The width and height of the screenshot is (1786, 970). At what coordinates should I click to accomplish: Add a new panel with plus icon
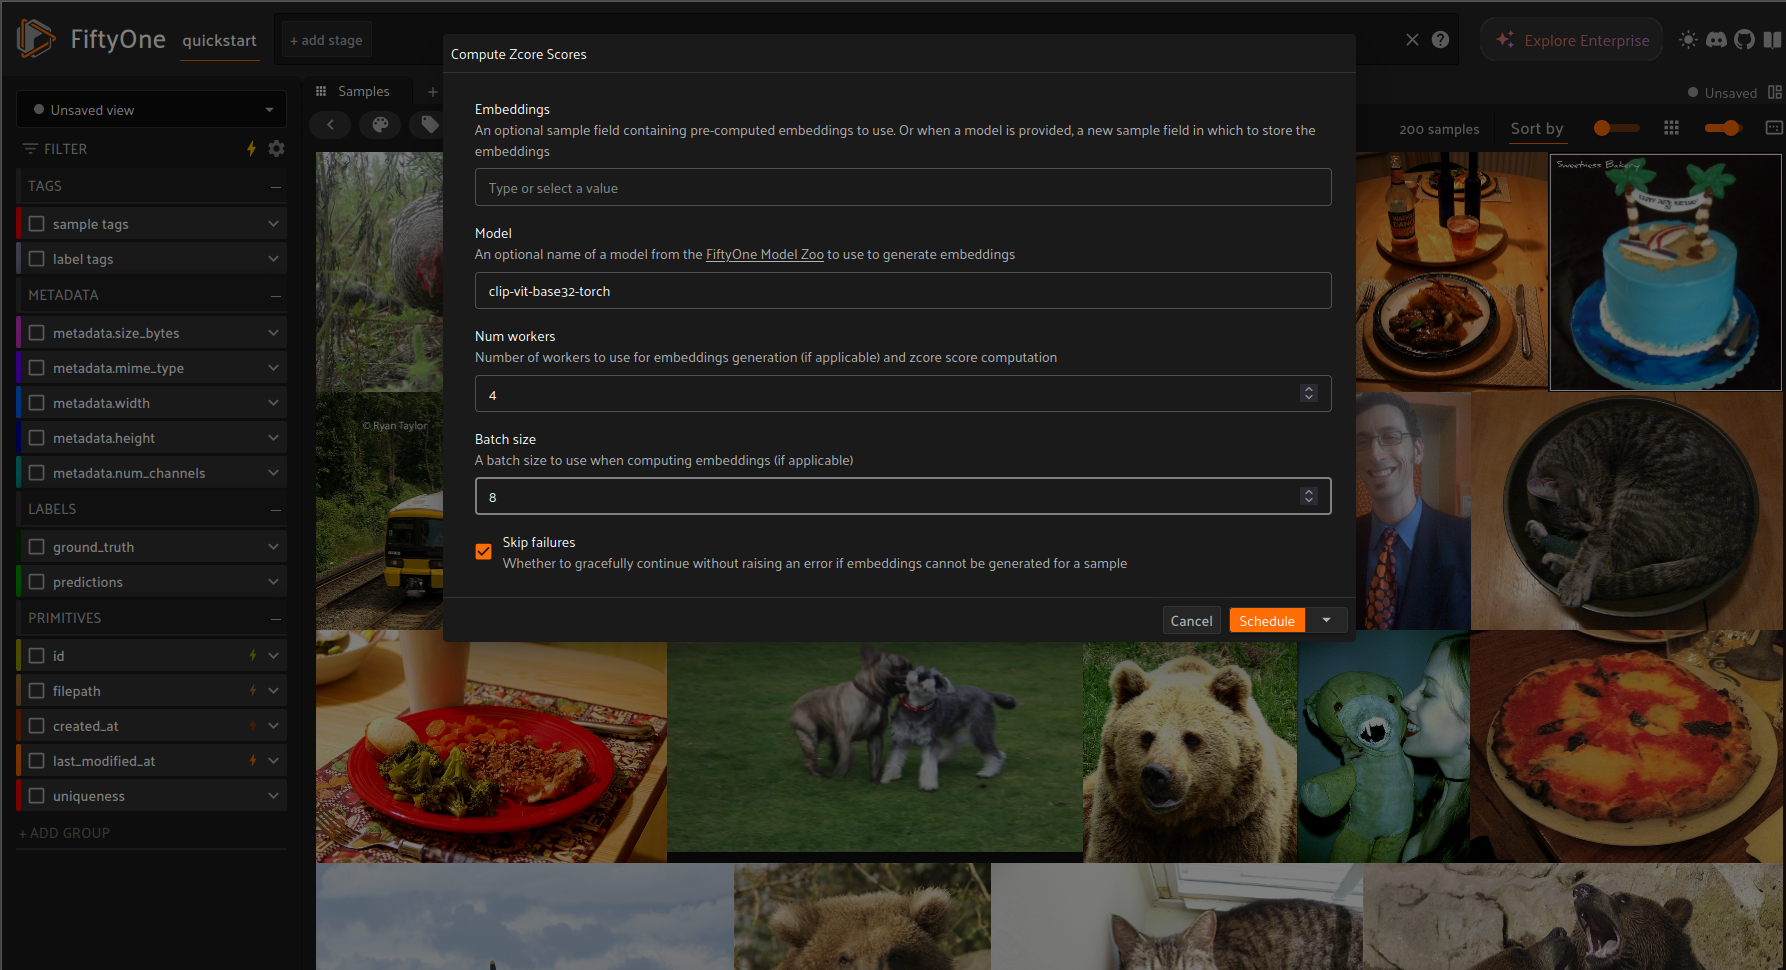433,91
